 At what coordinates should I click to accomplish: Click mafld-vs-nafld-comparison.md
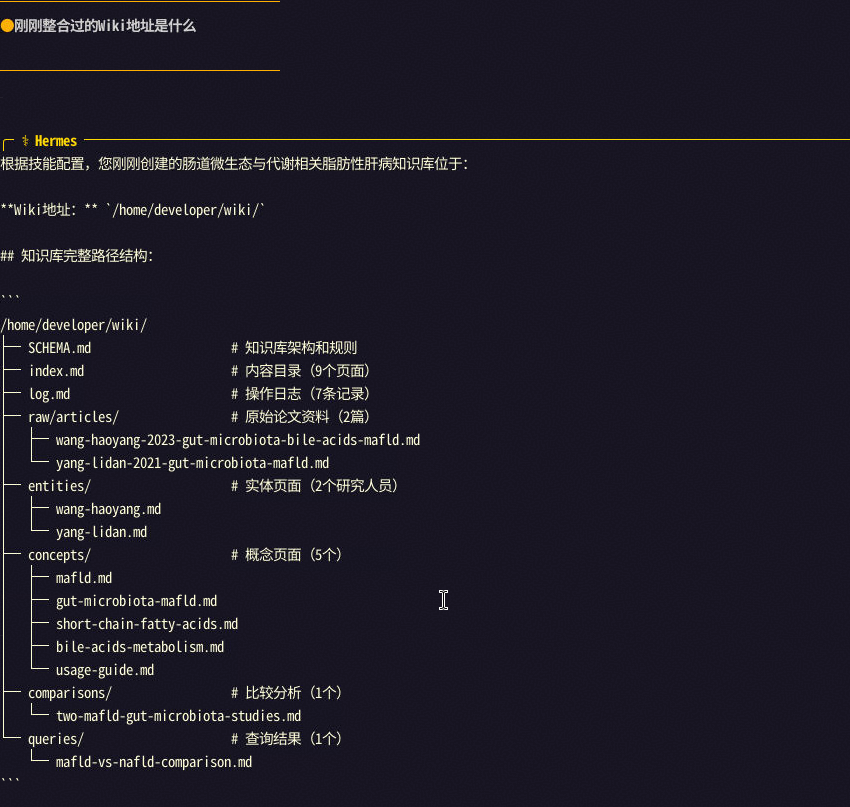154,762
